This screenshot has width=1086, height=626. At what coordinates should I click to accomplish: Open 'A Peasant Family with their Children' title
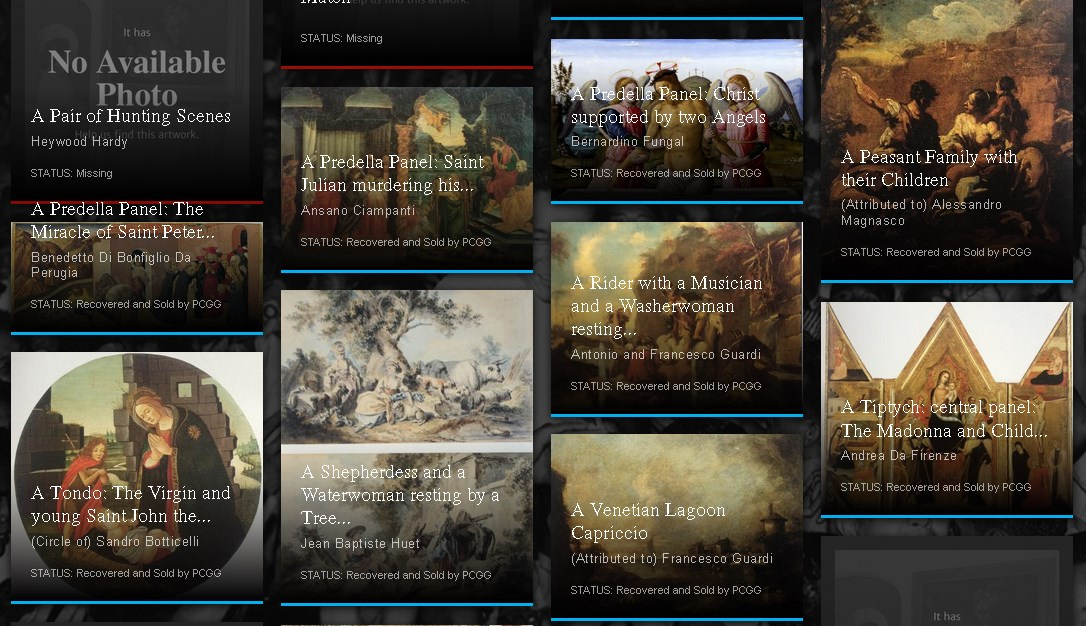click(x=929, y=169)
